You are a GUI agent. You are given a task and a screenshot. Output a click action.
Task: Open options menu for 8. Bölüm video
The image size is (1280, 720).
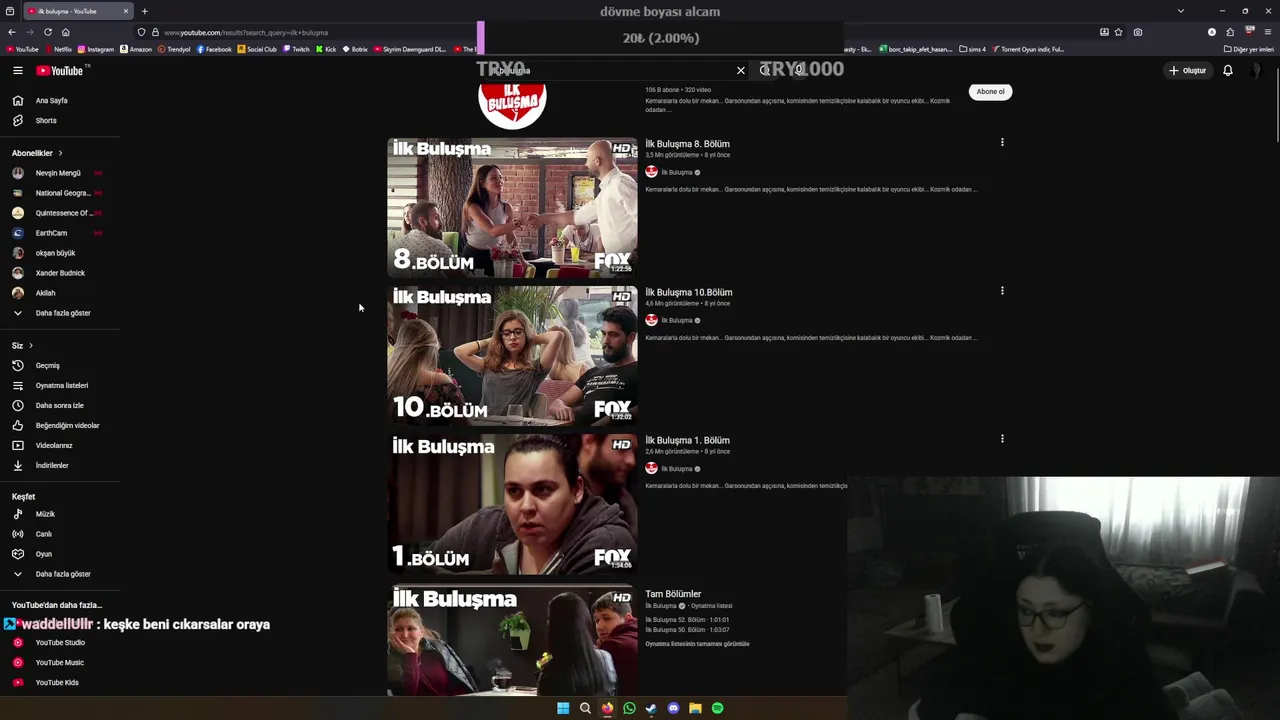click(1002, 142)
